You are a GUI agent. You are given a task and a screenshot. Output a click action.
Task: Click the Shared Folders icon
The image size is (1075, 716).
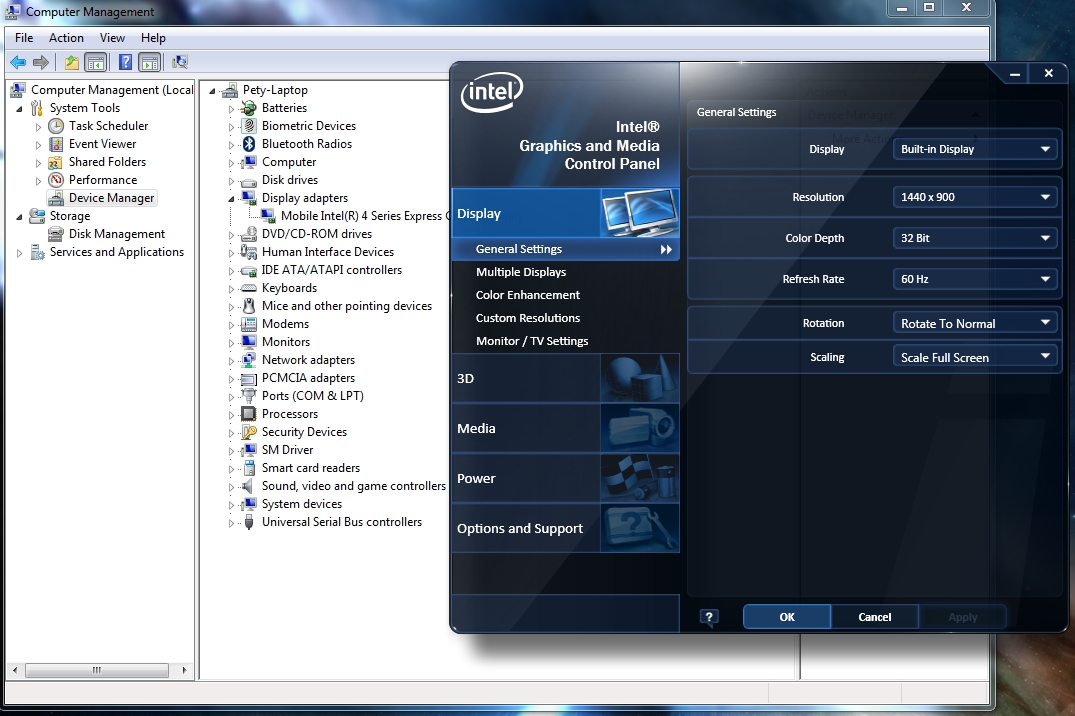(x=56, y=162)
